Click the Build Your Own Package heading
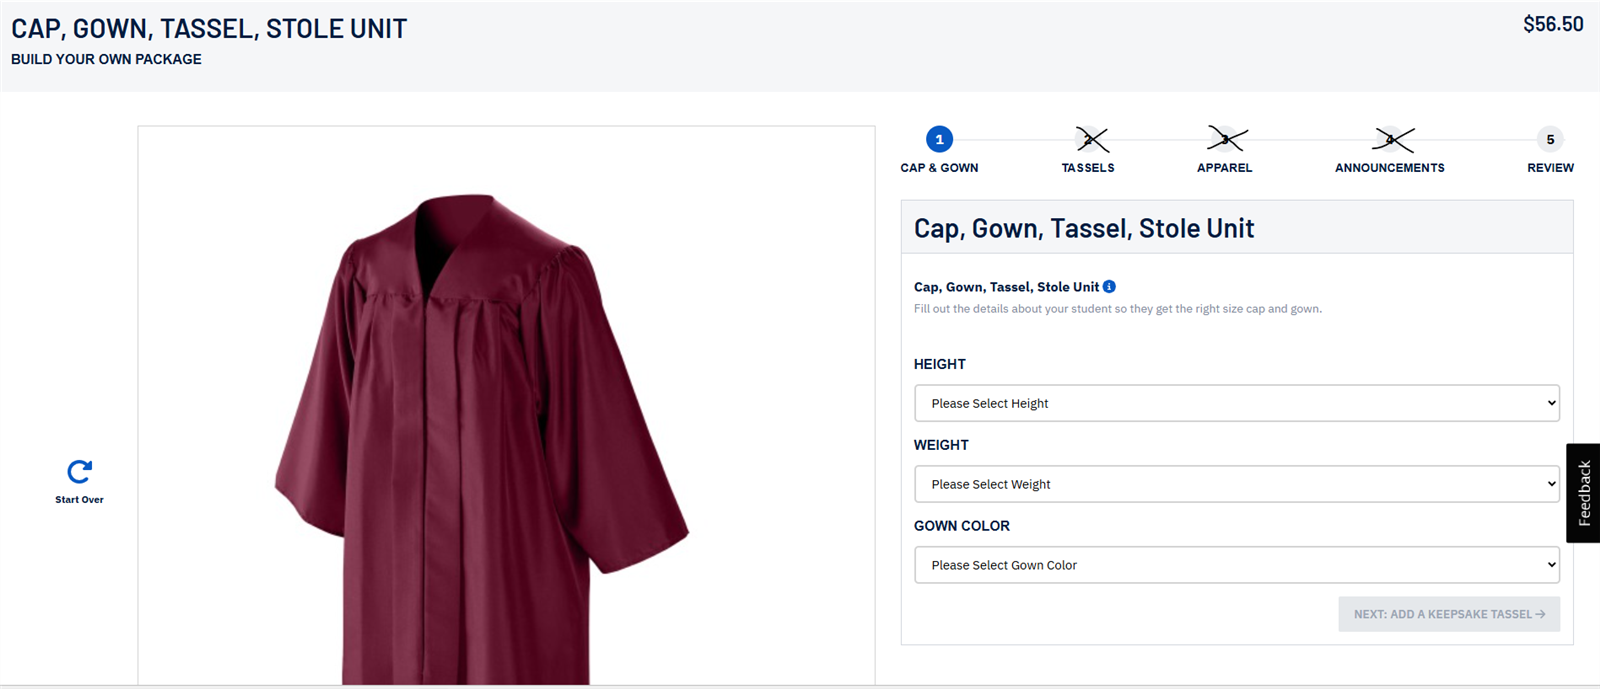1600x689 pixels. coord(105,59)
